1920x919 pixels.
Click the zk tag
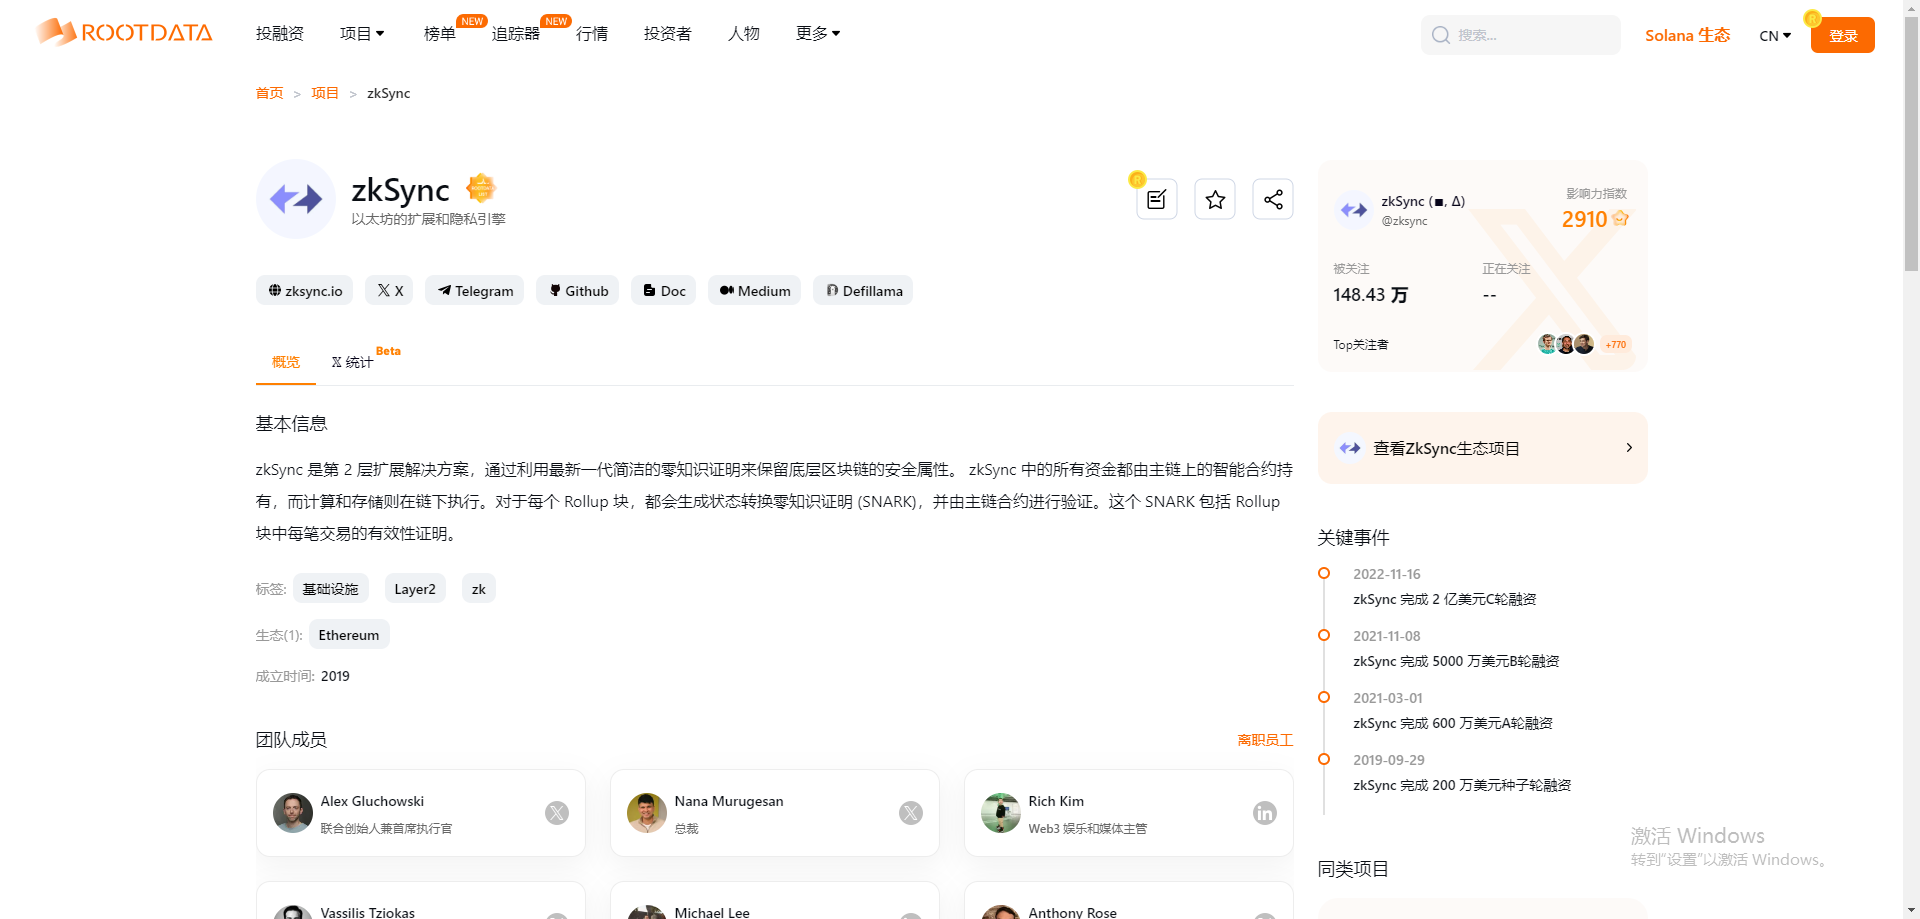click(x=479, y=588)
